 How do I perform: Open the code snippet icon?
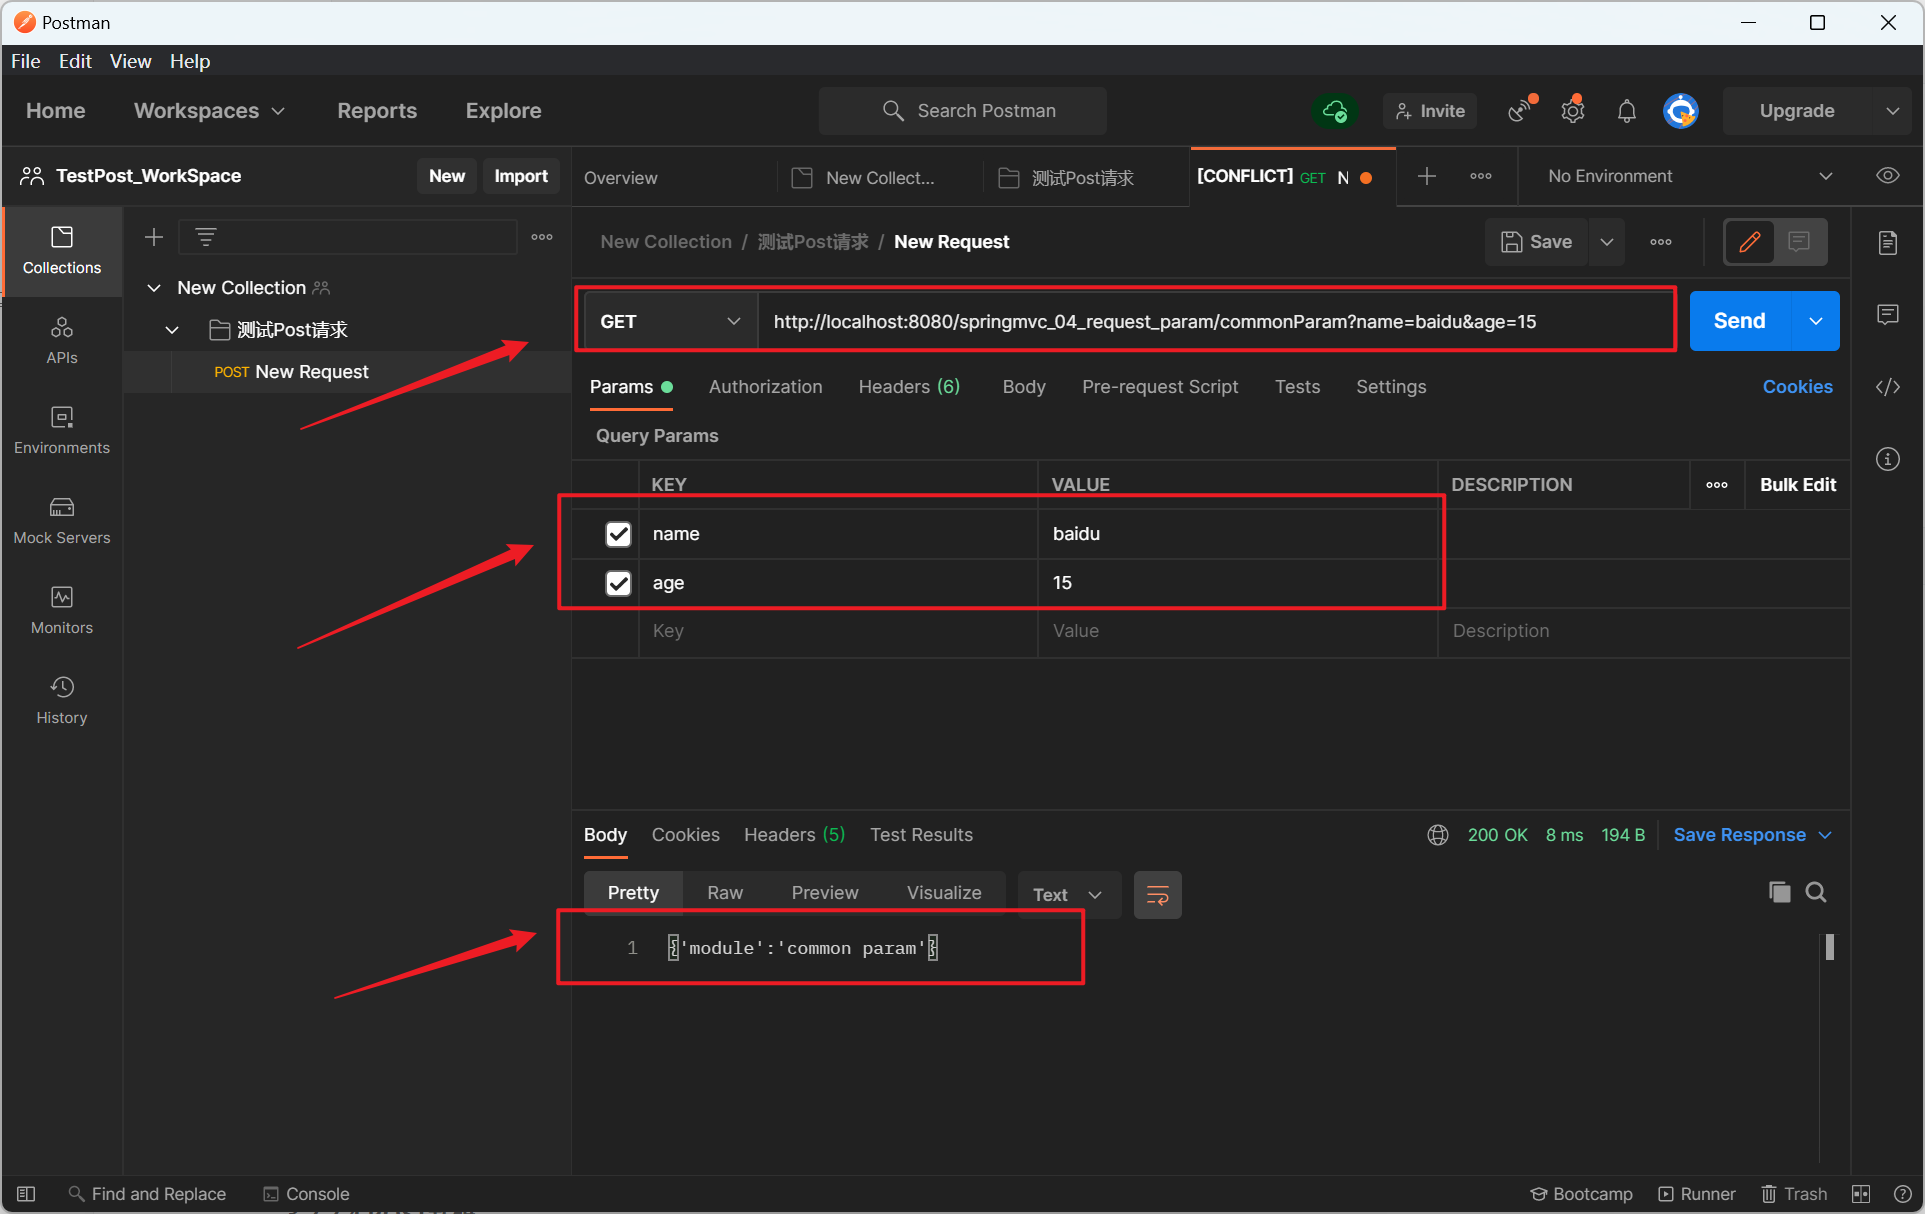(1888, 387)
